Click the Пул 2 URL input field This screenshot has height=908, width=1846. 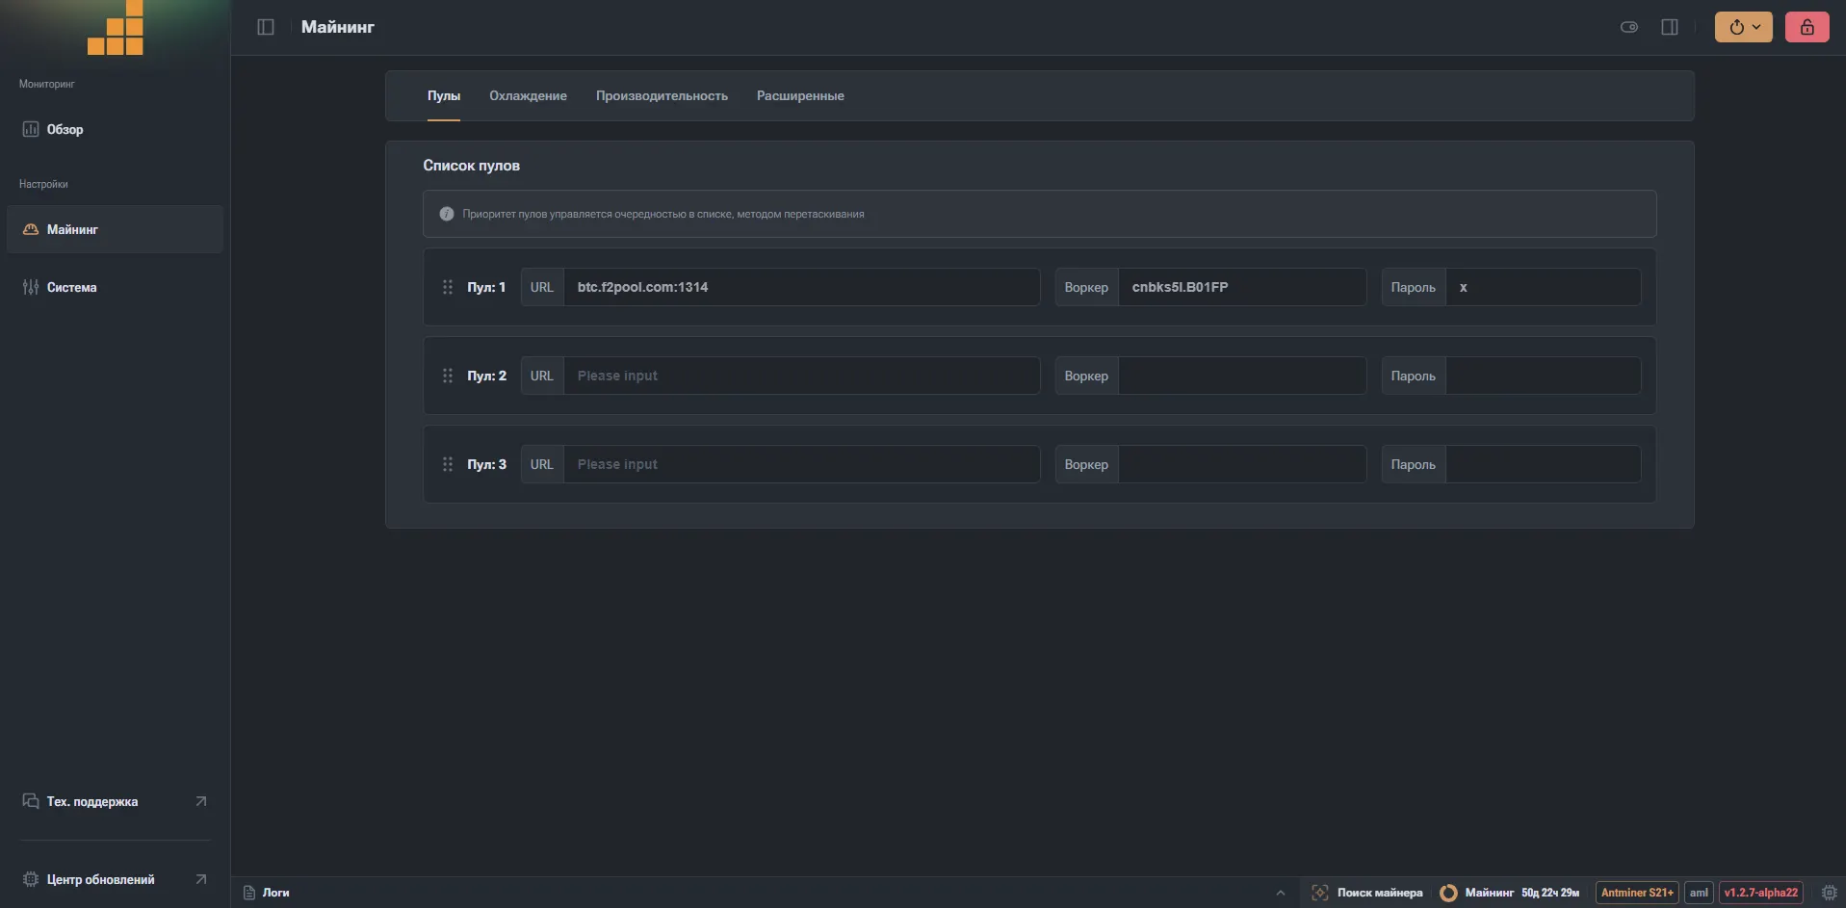click(802, 376)
